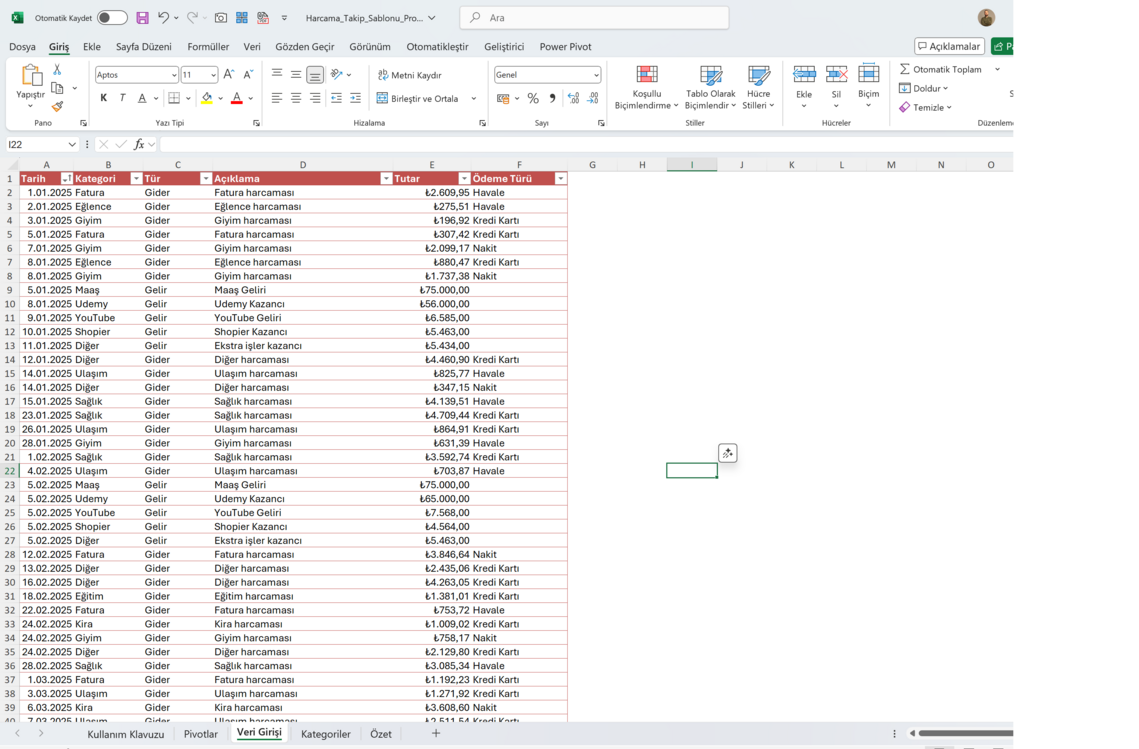Expand the Name Box dropdown arrow

pos(71,145)
